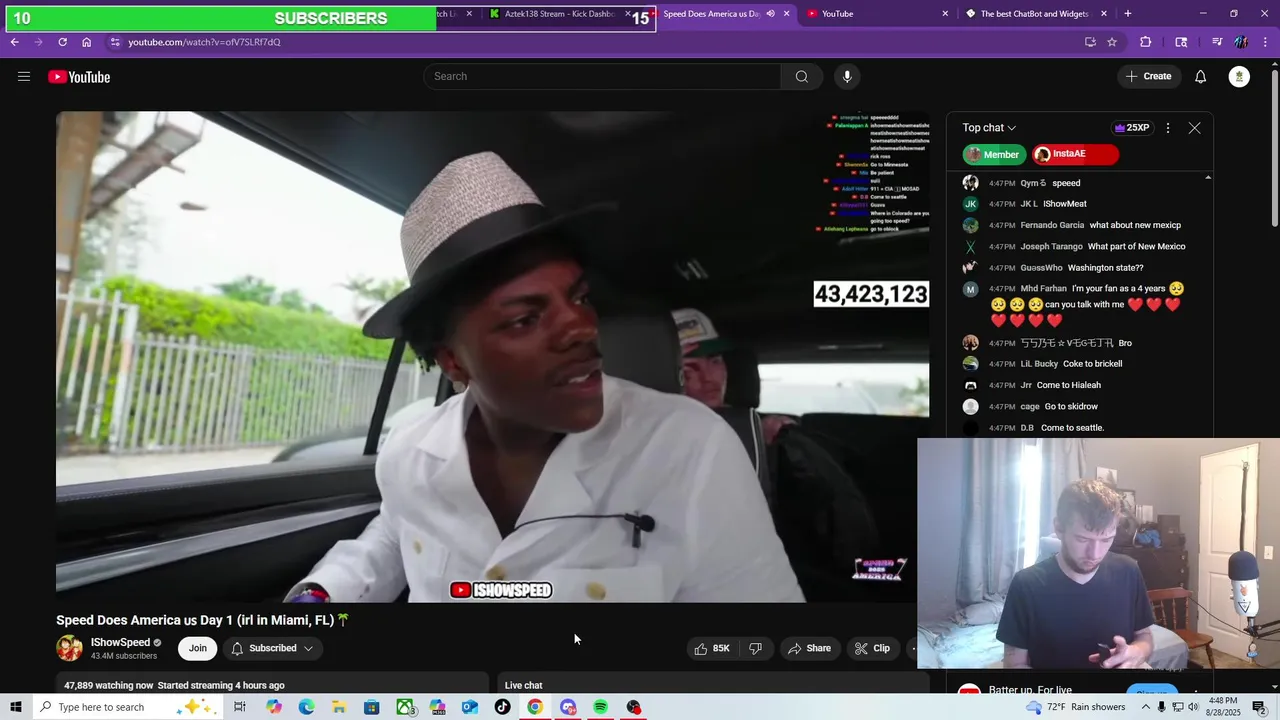Viewport: 1280px width, 720px height.
Task: Open the Windows notification center
Action: tap(1259, 707)
